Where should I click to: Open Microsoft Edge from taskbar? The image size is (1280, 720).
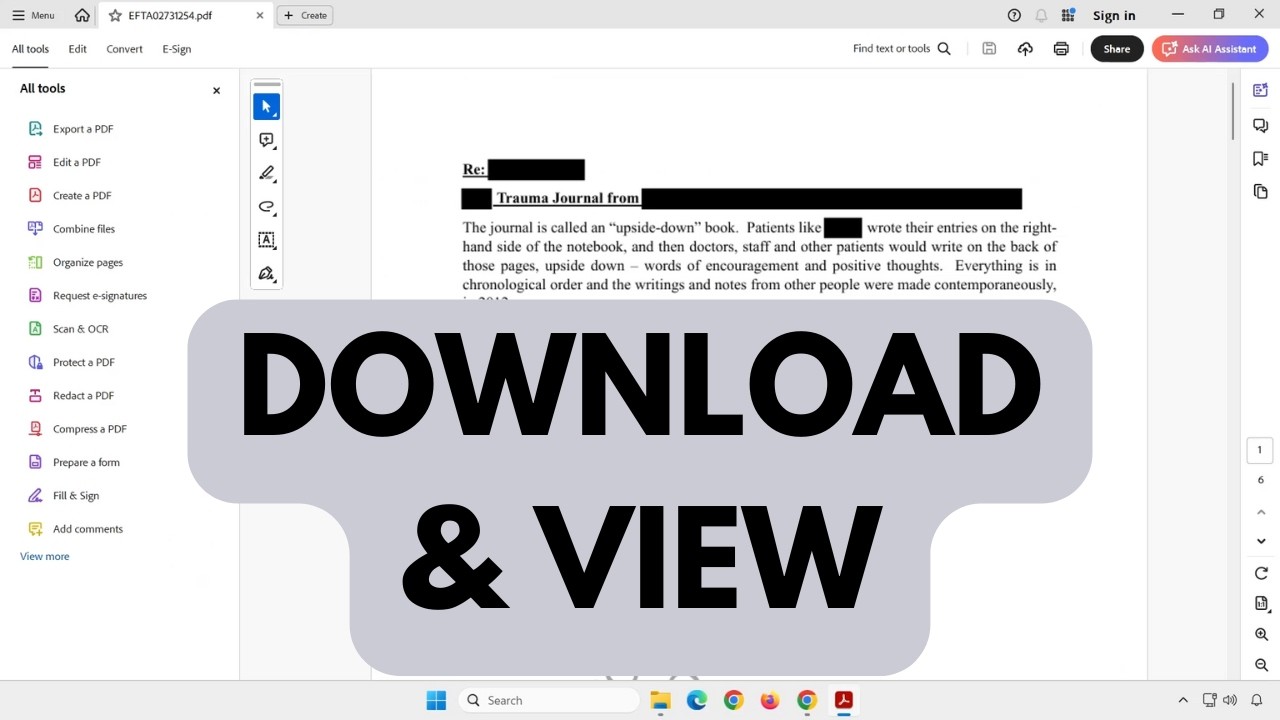[x=697, y=700]
